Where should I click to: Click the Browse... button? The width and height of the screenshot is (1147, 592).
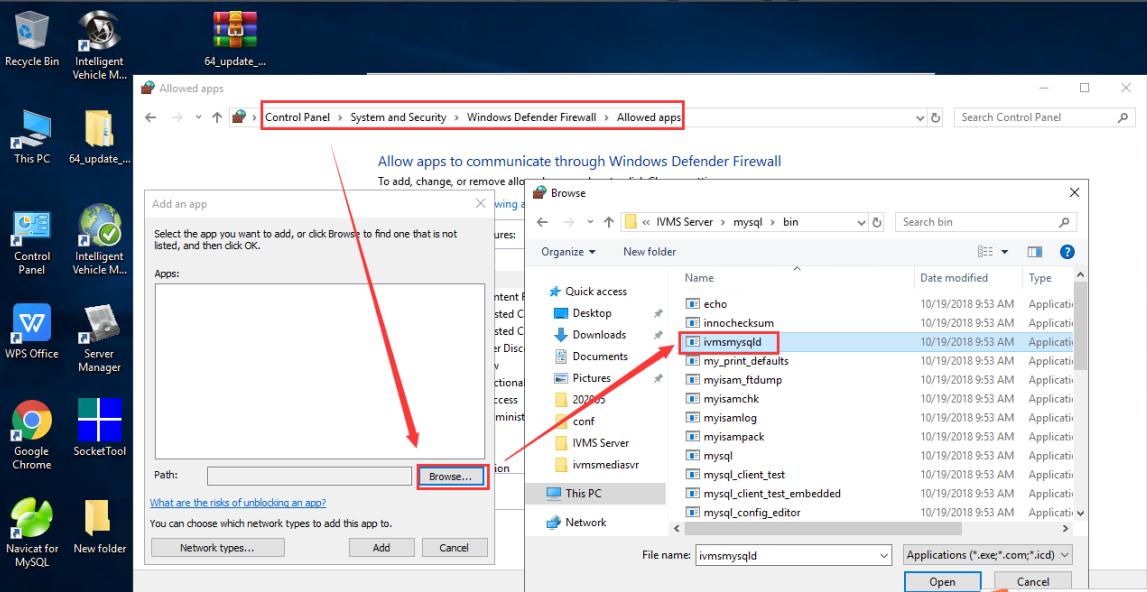point(451,477)
